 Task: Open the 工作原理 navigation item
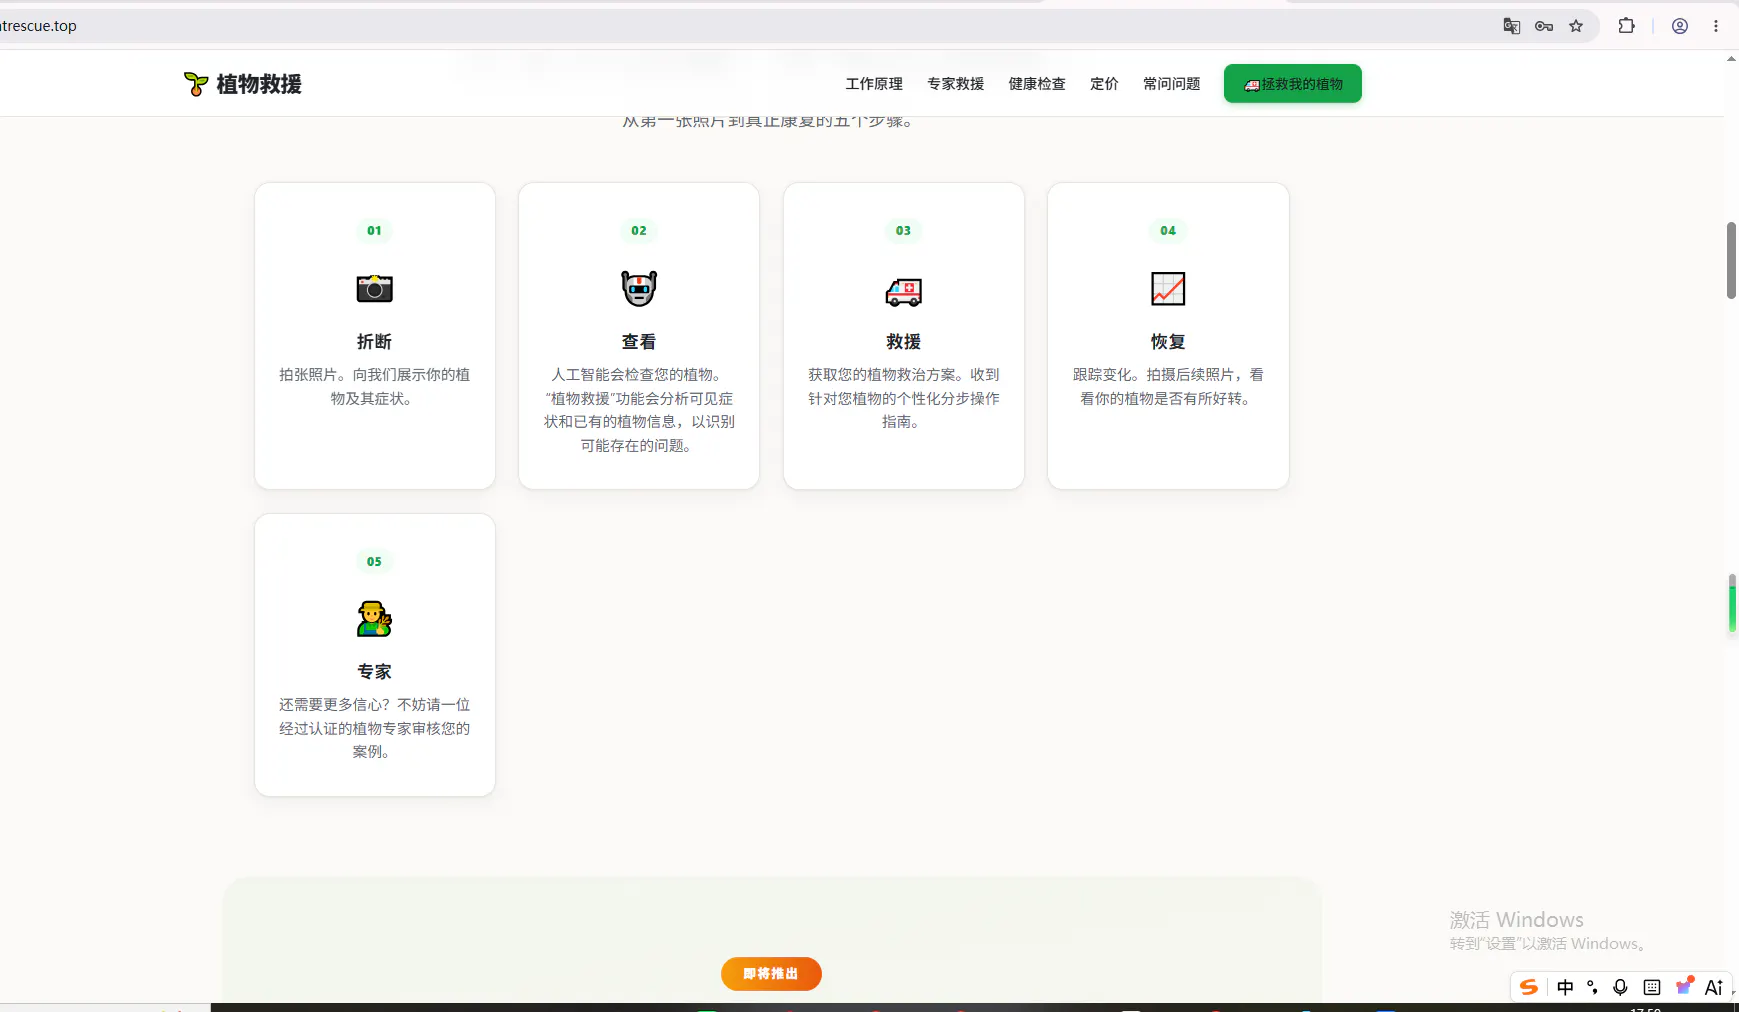[874, 84]
